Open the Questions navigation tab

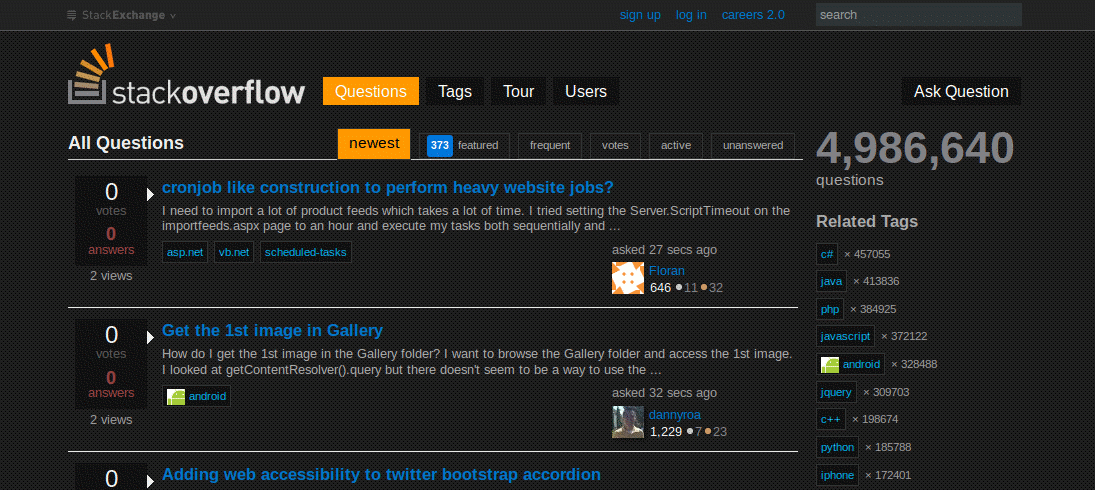click(x=371, y=91)
